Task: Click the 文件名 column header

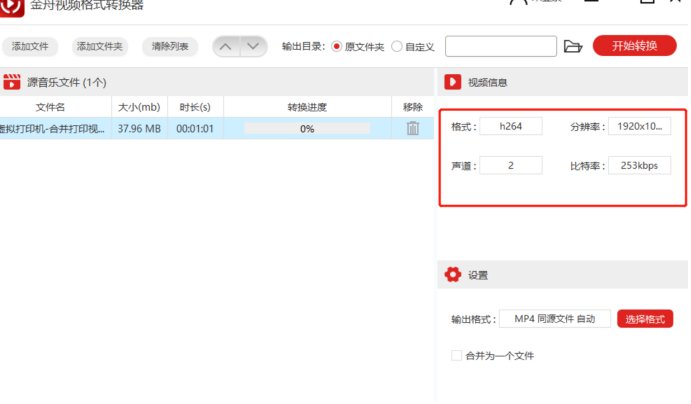Action: 50,107
